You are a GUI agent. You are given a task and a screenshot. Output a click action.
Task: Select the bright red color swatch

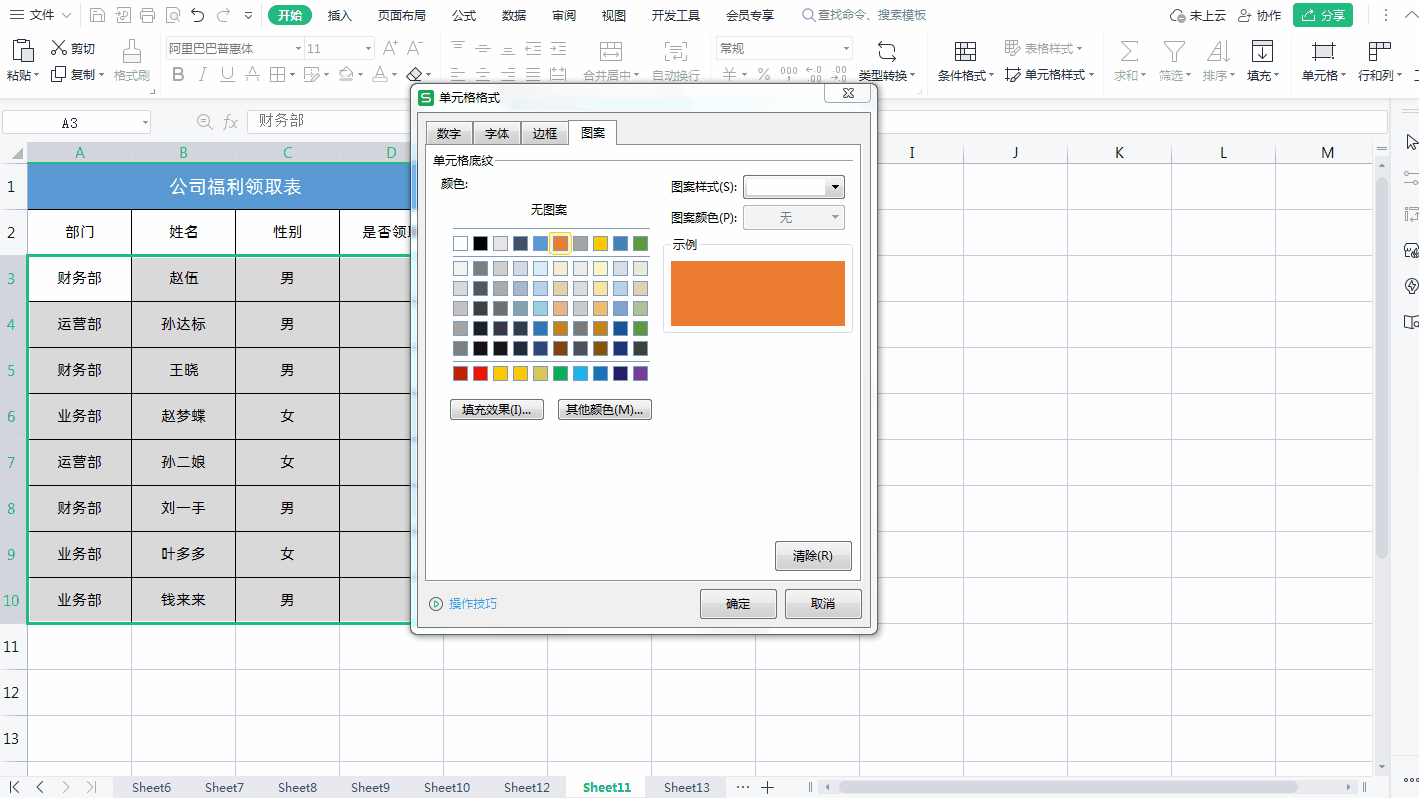[480, 373]
